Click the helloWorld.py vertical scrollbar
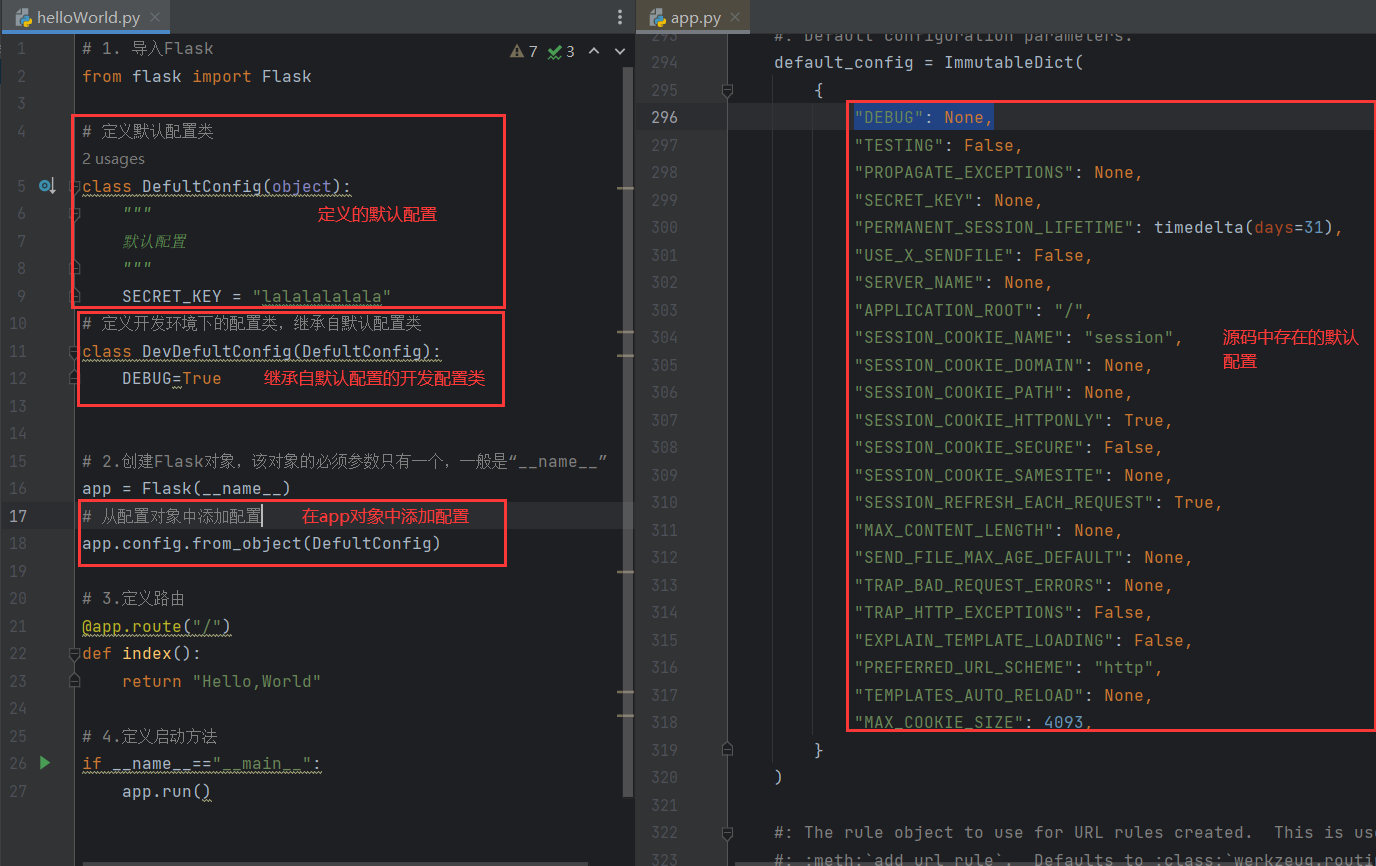The height and width of the screenshot is (866, 1376). 628,431
